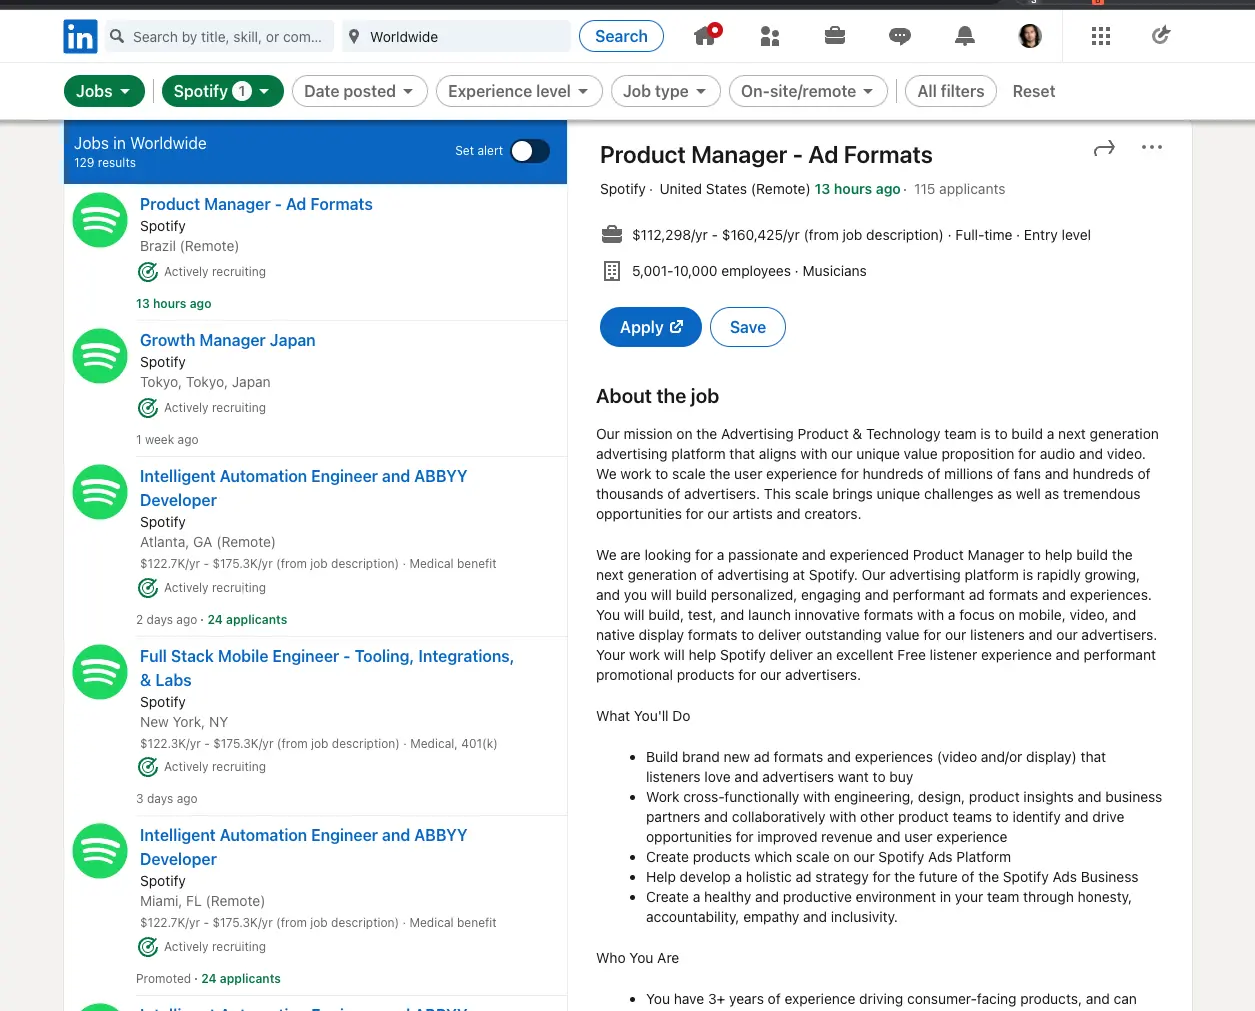Click '13 hours ago' in job details header
This screenshot has height=1011, width=1255.
pyautogui.click(x=857, y=189)
